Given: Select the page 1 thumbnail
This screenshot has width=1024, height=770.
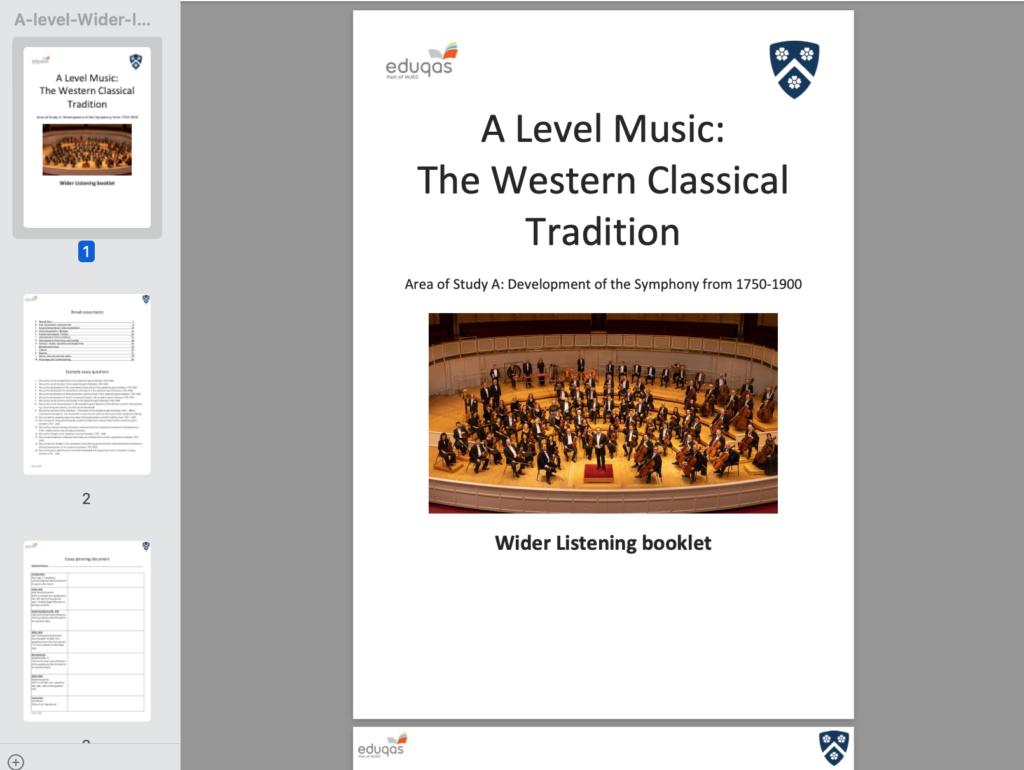Looking at the screenshot, I should click(x=87, y=137).
